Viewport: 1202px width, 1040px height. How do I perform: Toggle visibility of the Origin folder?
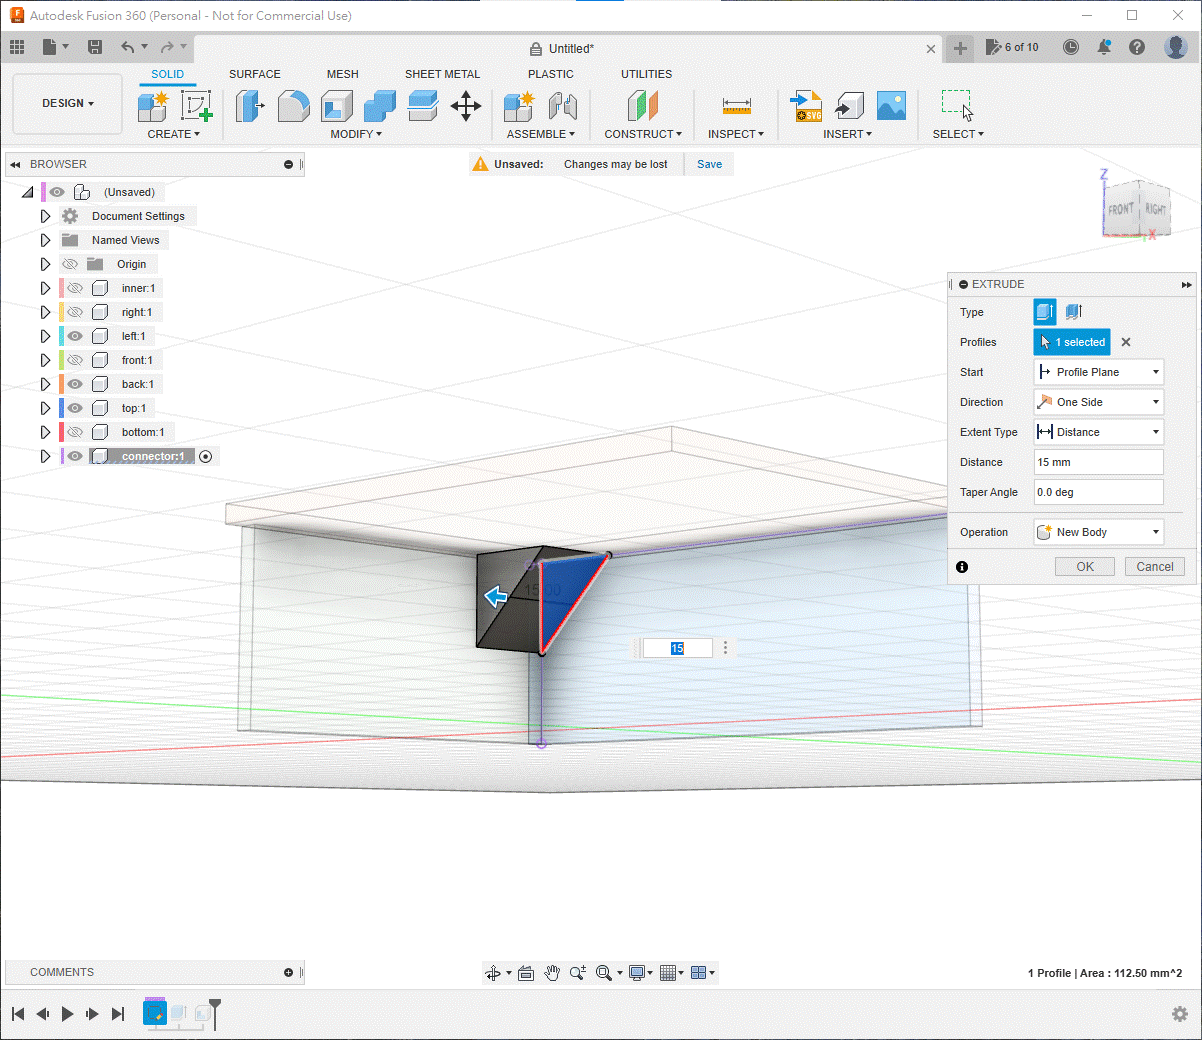[x=70, y=264]
